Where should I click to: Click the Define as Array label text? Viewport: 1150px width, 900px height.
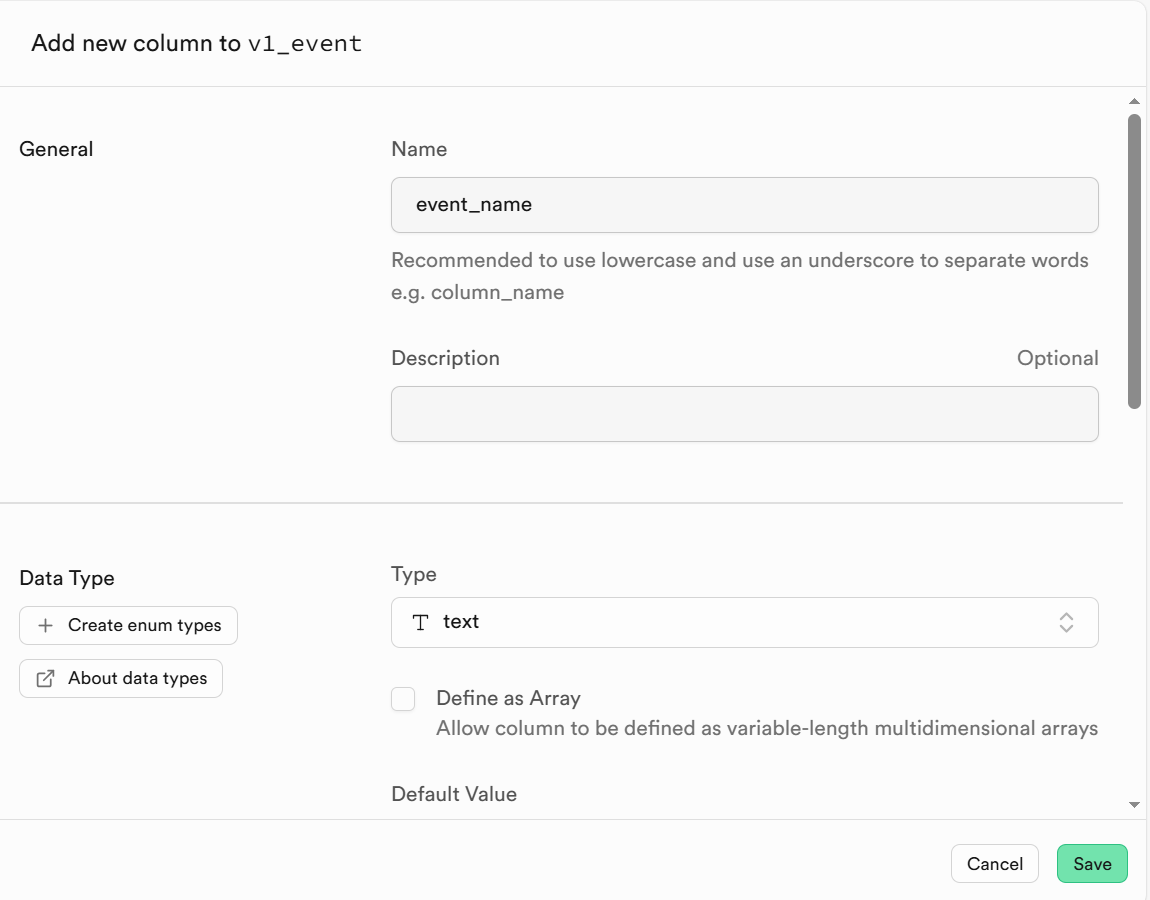[x=508, y=698]
